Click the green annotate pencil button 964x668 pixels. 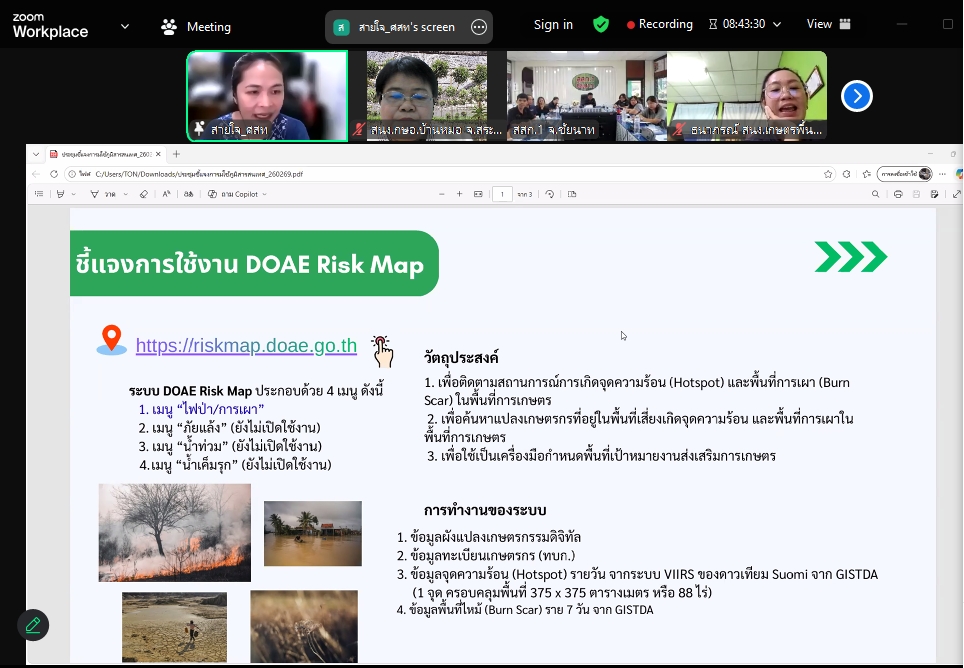click(33, 625)
